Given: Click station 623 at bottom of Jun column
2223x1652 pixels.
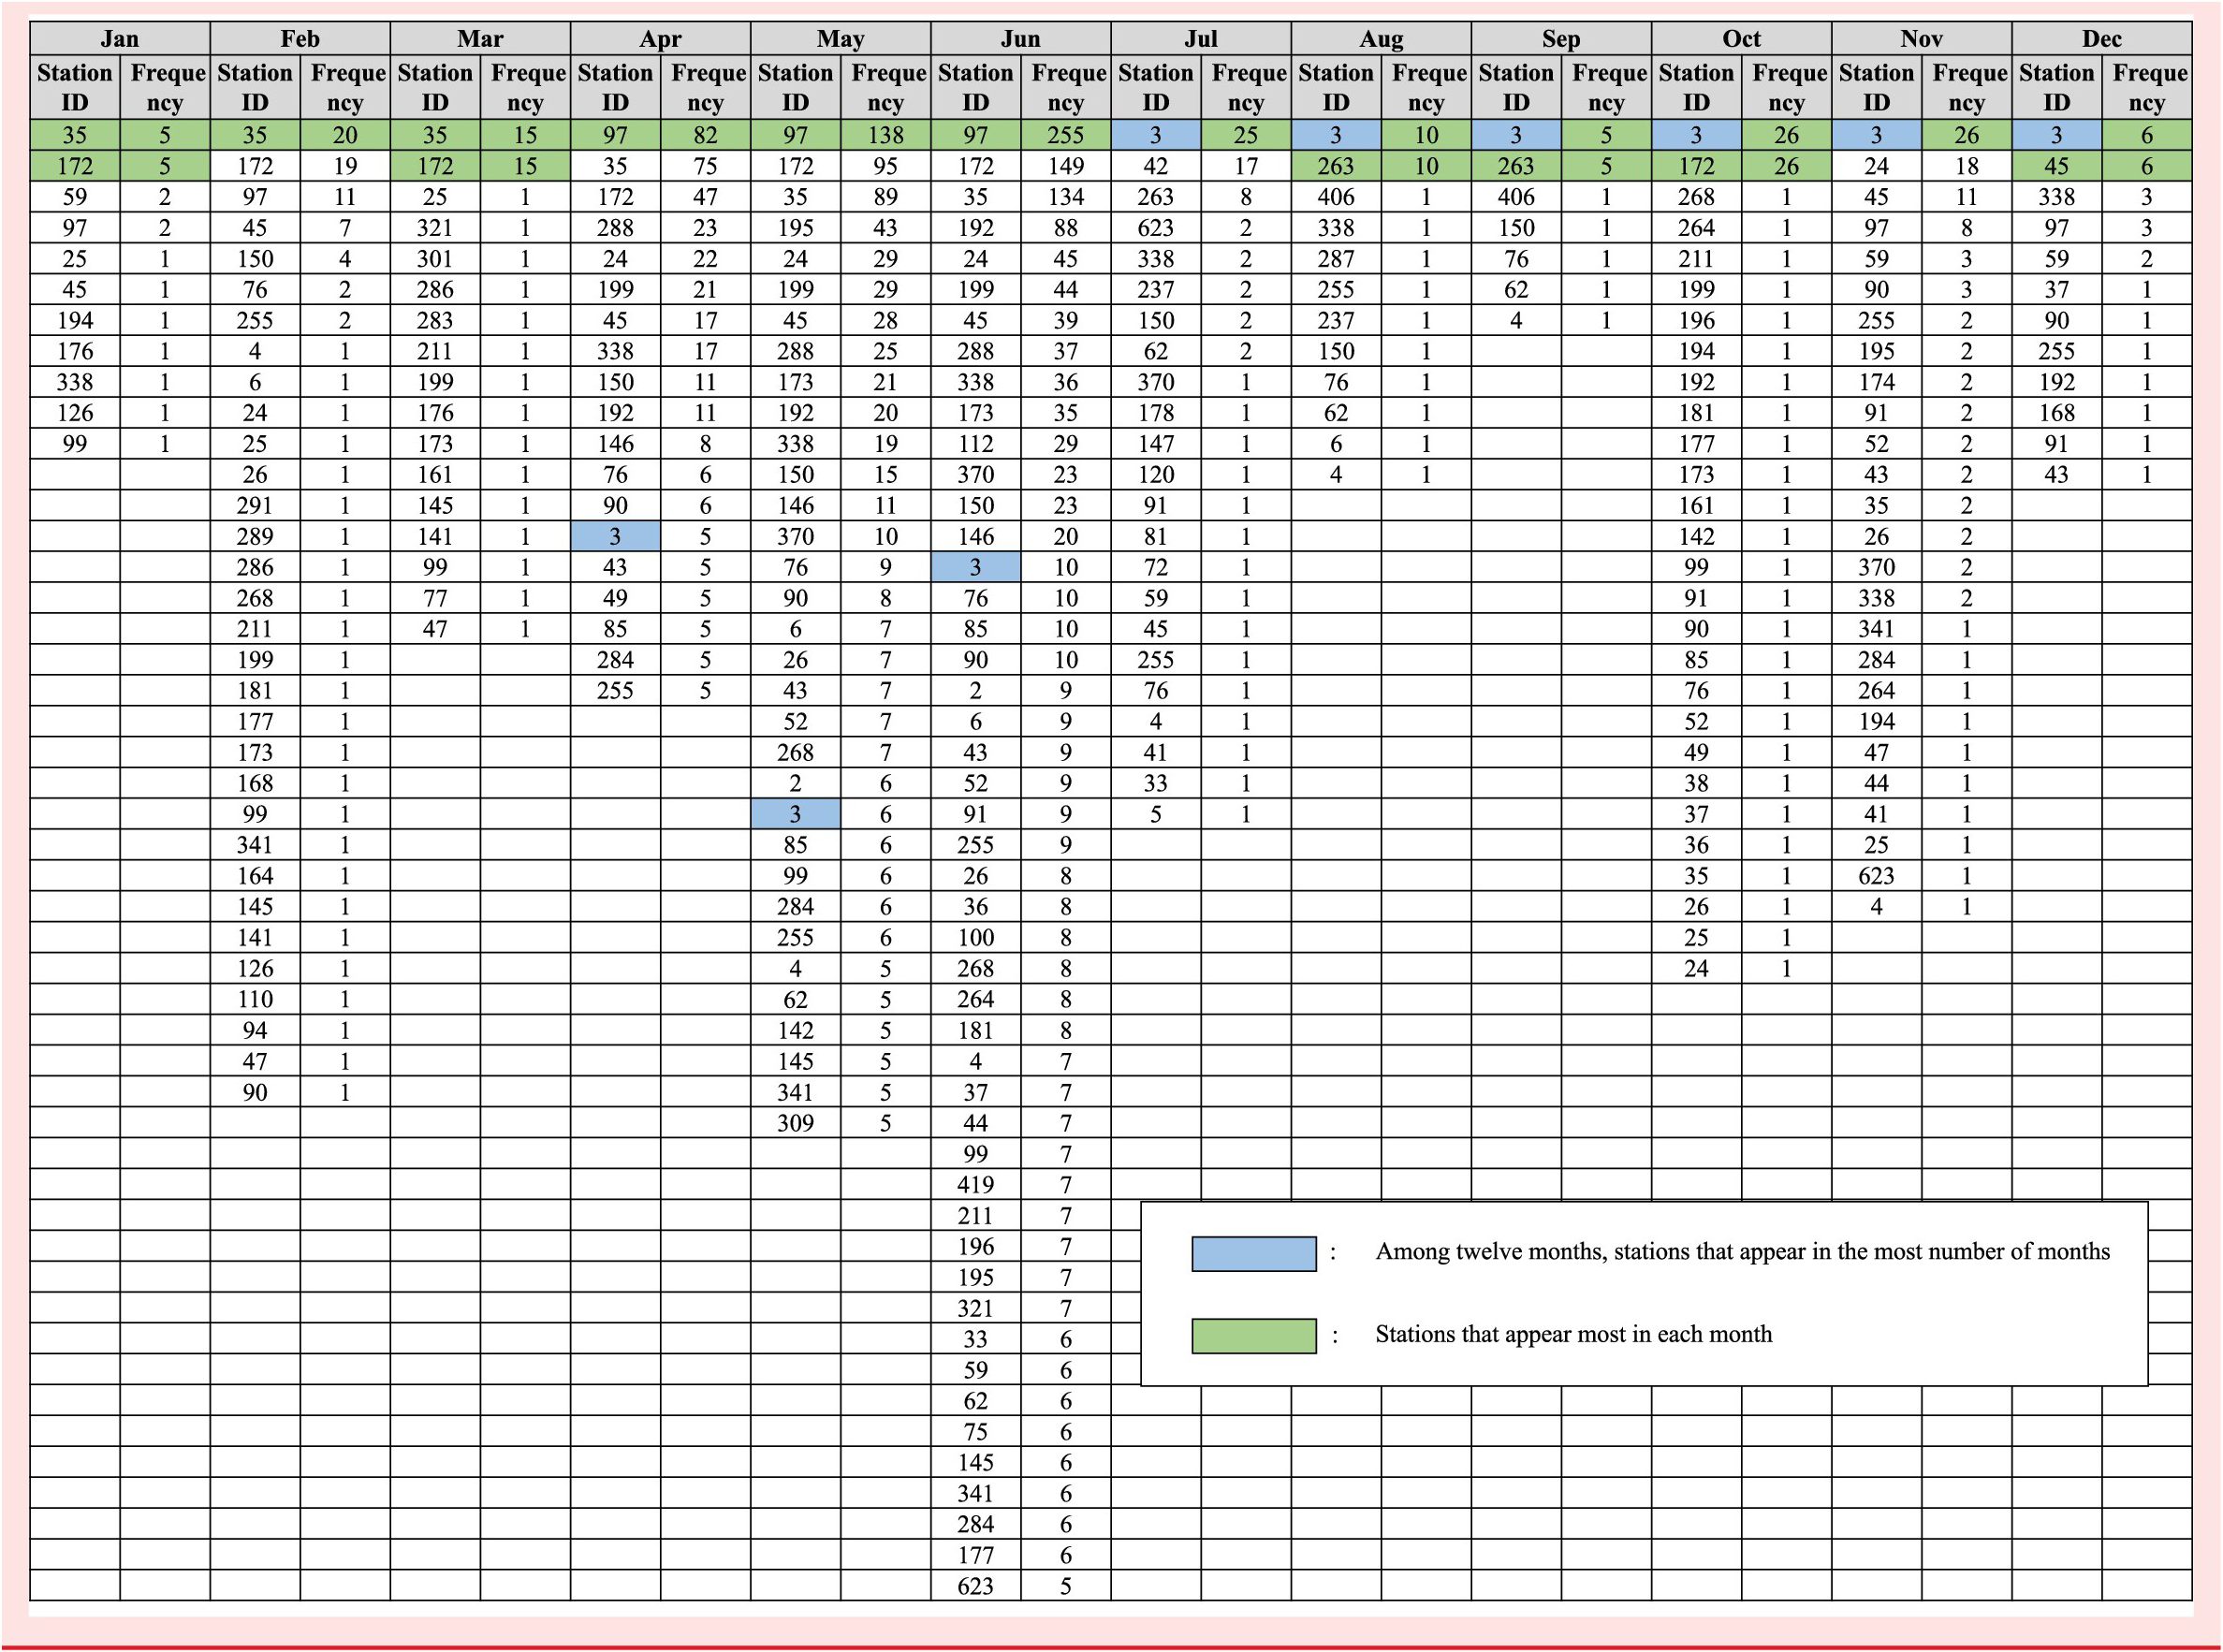Looking at the screenshot, I should [975, 1586].
